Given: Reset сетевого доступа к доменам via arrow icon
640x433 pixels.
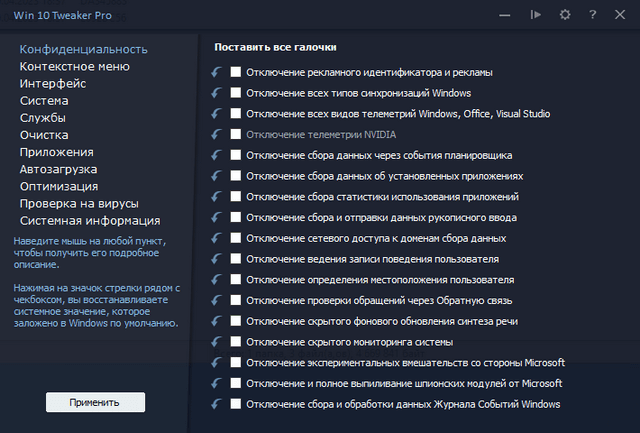Looking at the screenshot, I should coord(216,238).
